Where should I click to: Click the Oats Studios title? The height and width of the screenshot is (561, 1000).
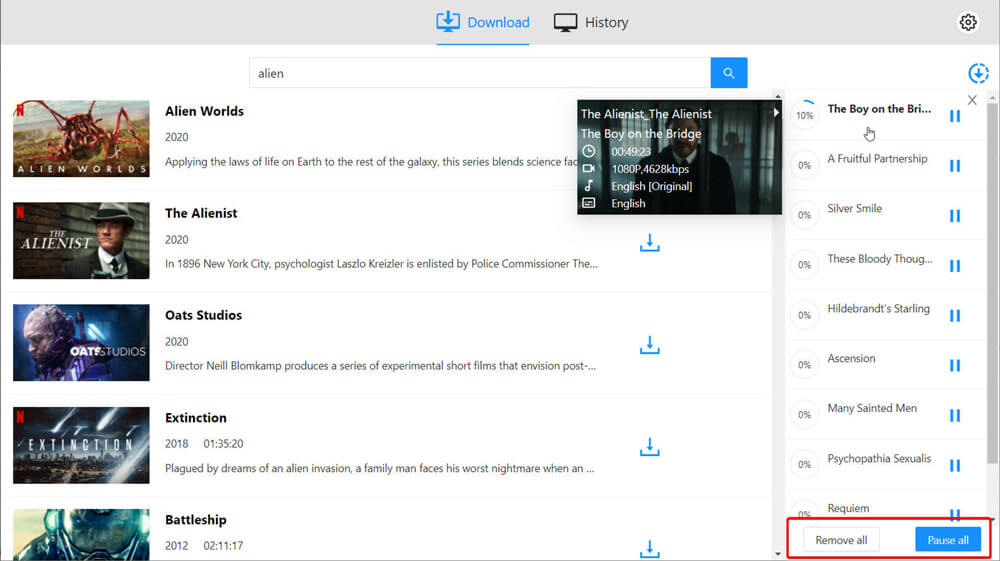tap(203, 315)
